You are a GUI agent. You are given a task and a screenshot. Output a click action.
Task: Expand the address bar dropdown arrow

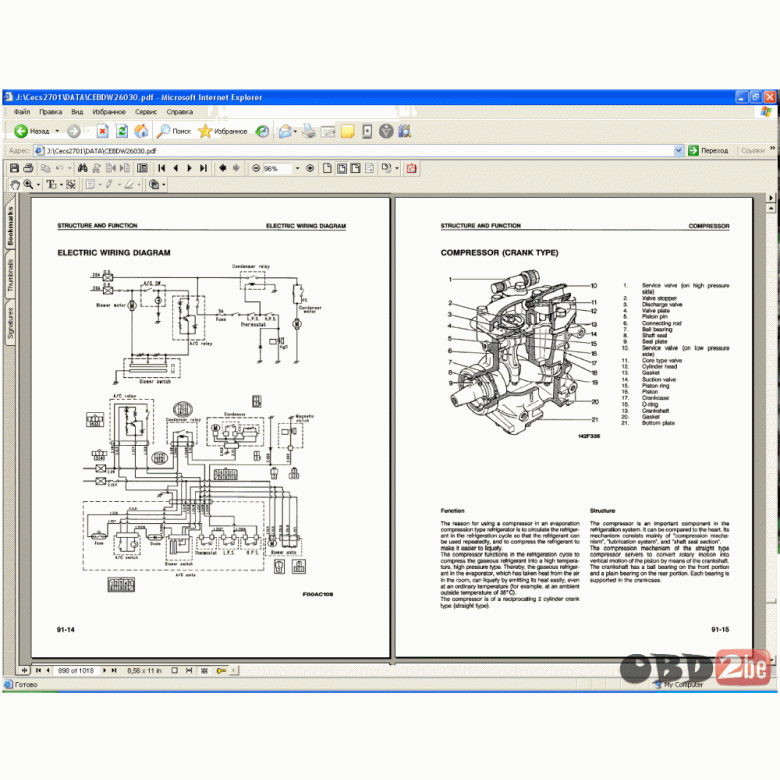[679, 150]
